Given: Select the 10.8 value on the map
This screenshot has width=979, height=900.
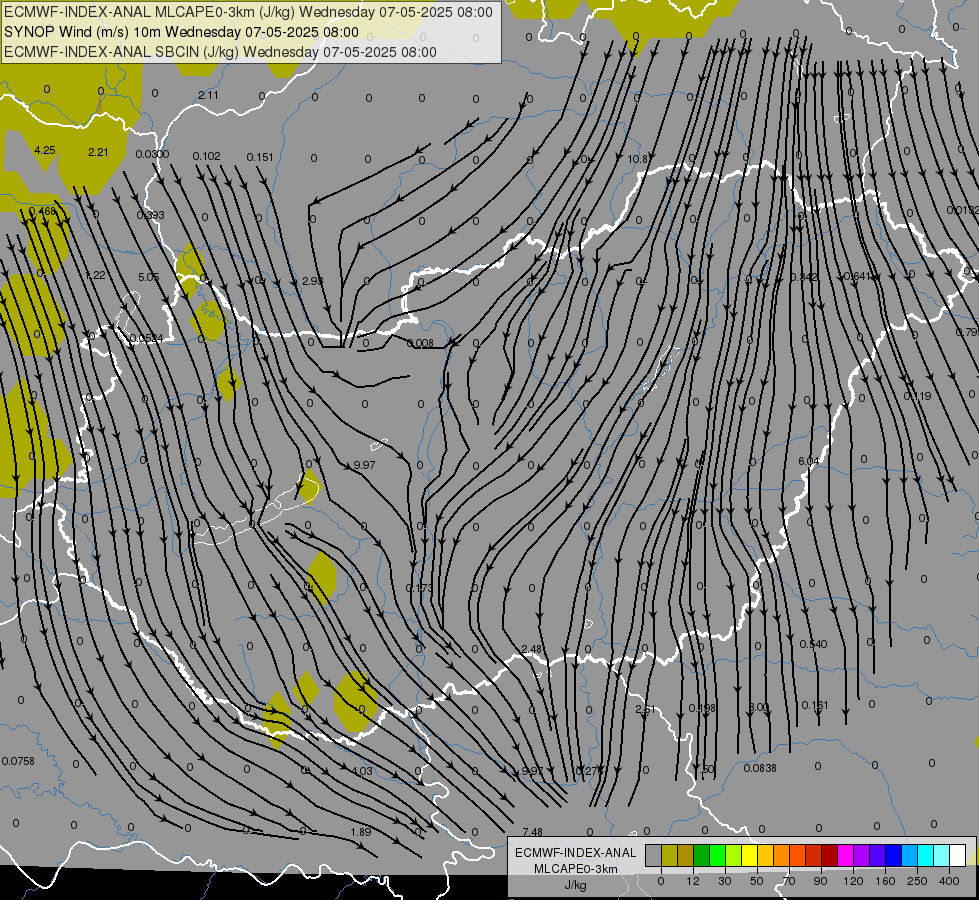Looking at the screenshot, I should [x=637, y=159].
